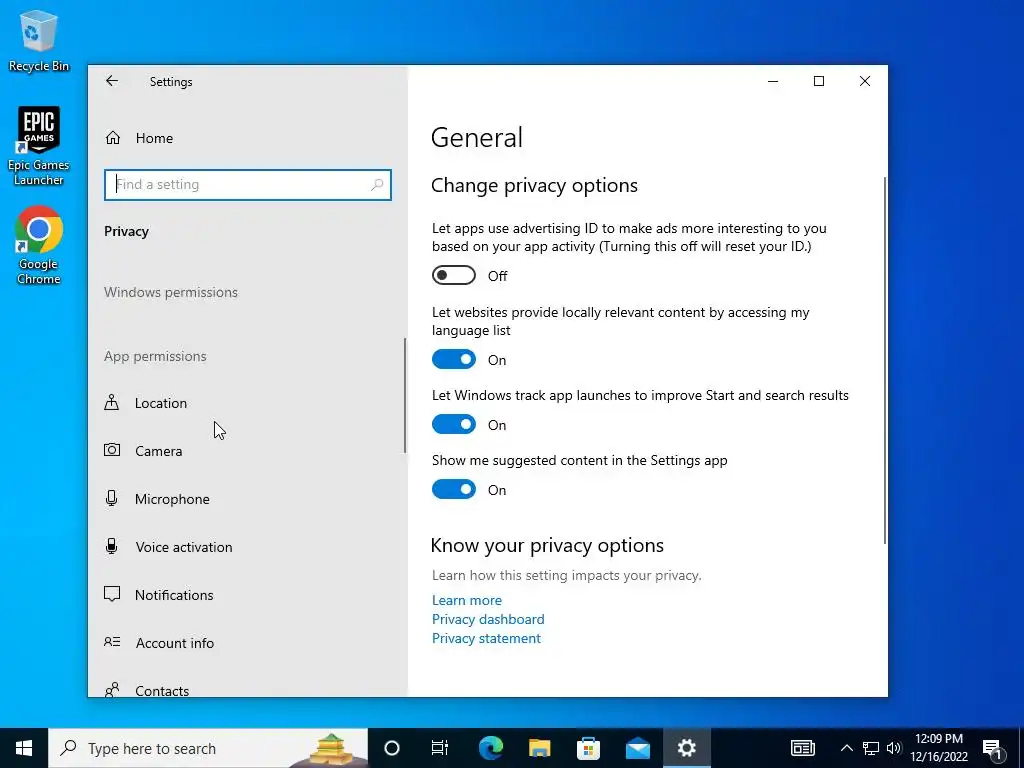The height and width of the screenshot is (768, 1024).
Task: Click the App permissions heading
Action: pos(155,356)
